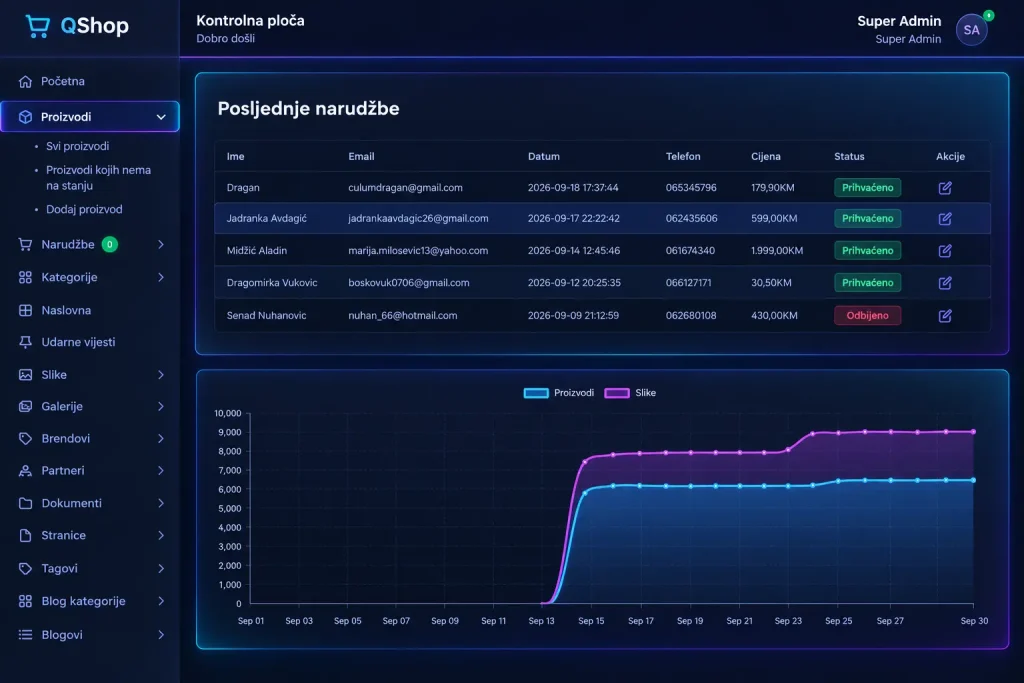Click the Udarne vijesti pin icon

(25, 342)
